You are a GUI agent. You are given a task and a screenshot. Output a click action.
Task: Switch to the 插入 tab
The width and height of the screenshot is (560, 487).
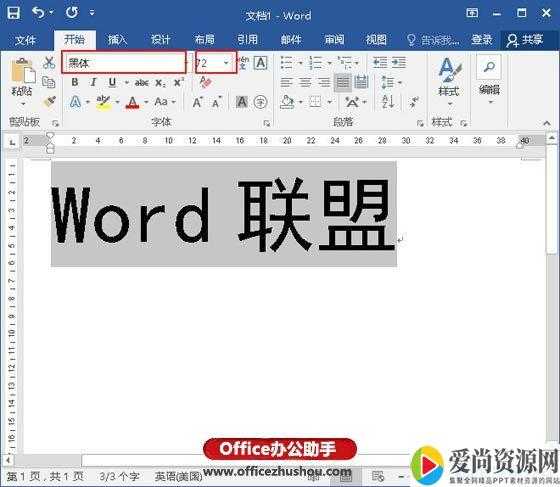[x=118, y=40]
